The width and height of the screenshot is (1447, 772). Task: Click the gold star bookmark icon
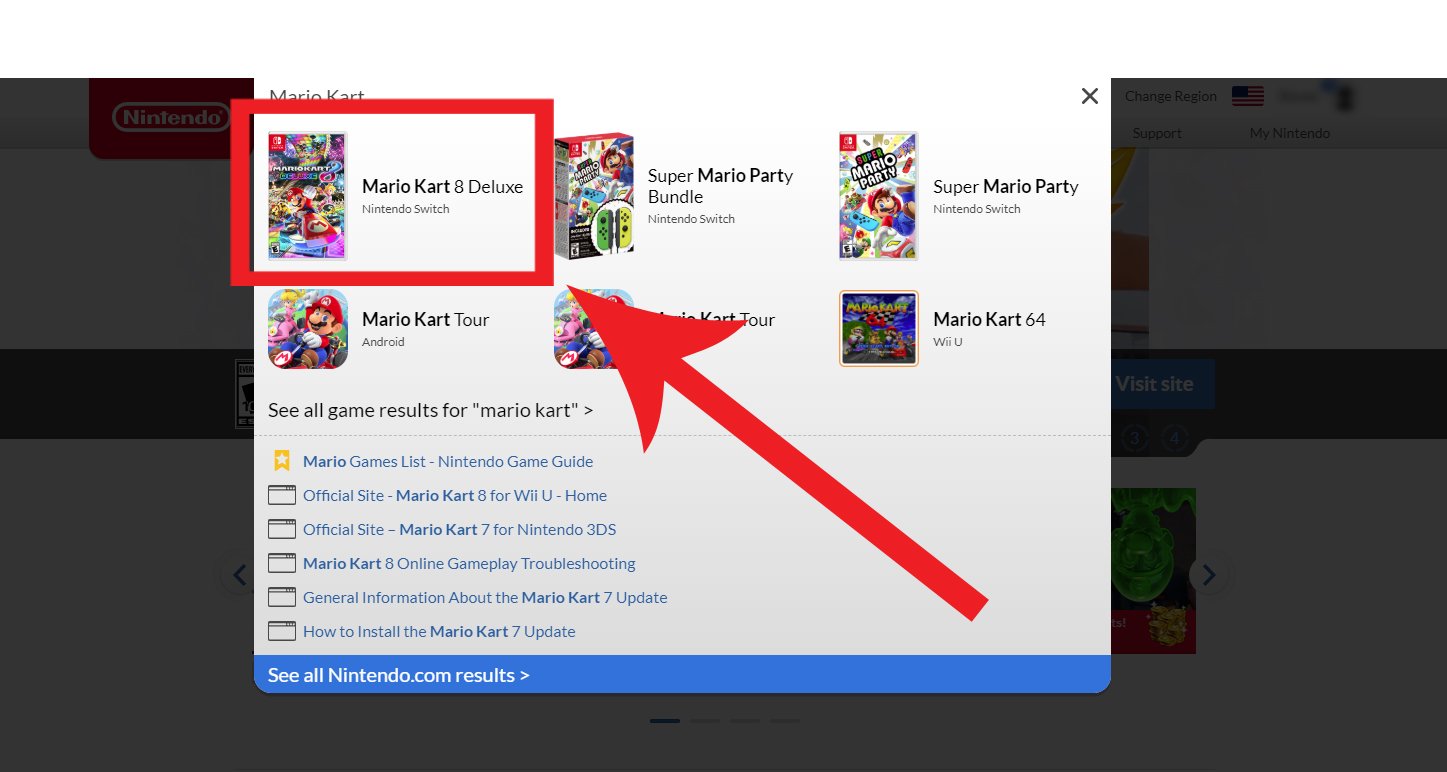click(282, 460)
